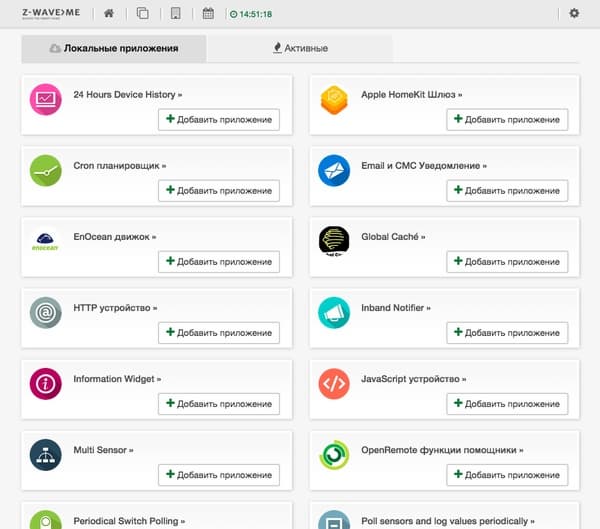
Task: Add the OpenRemote функции помощники app
Action: pos(507,475)
